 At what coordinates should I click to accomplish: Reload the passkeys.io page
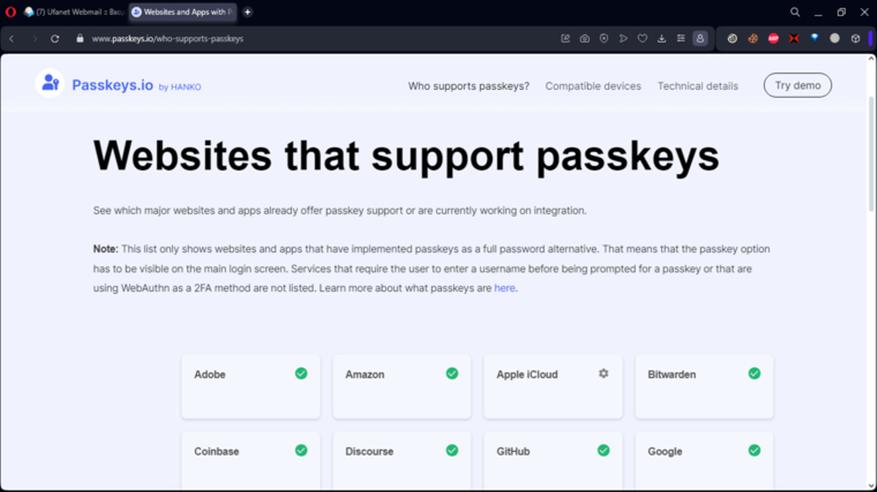pyautogui.click(x=55, y=39)
